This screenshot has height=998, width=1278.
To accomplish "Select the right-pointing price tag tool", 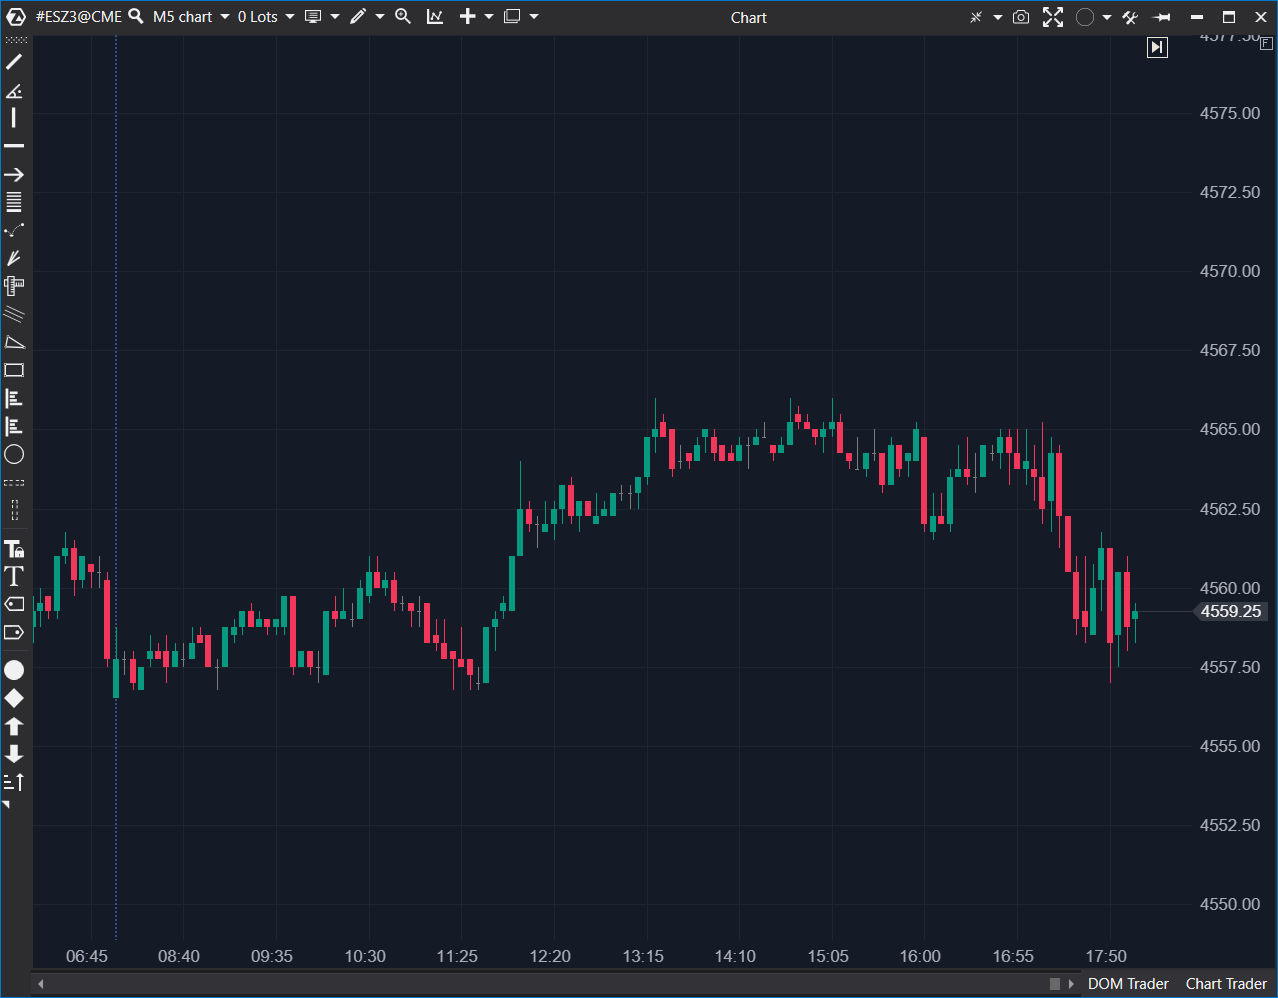I will tap(14, 632).
